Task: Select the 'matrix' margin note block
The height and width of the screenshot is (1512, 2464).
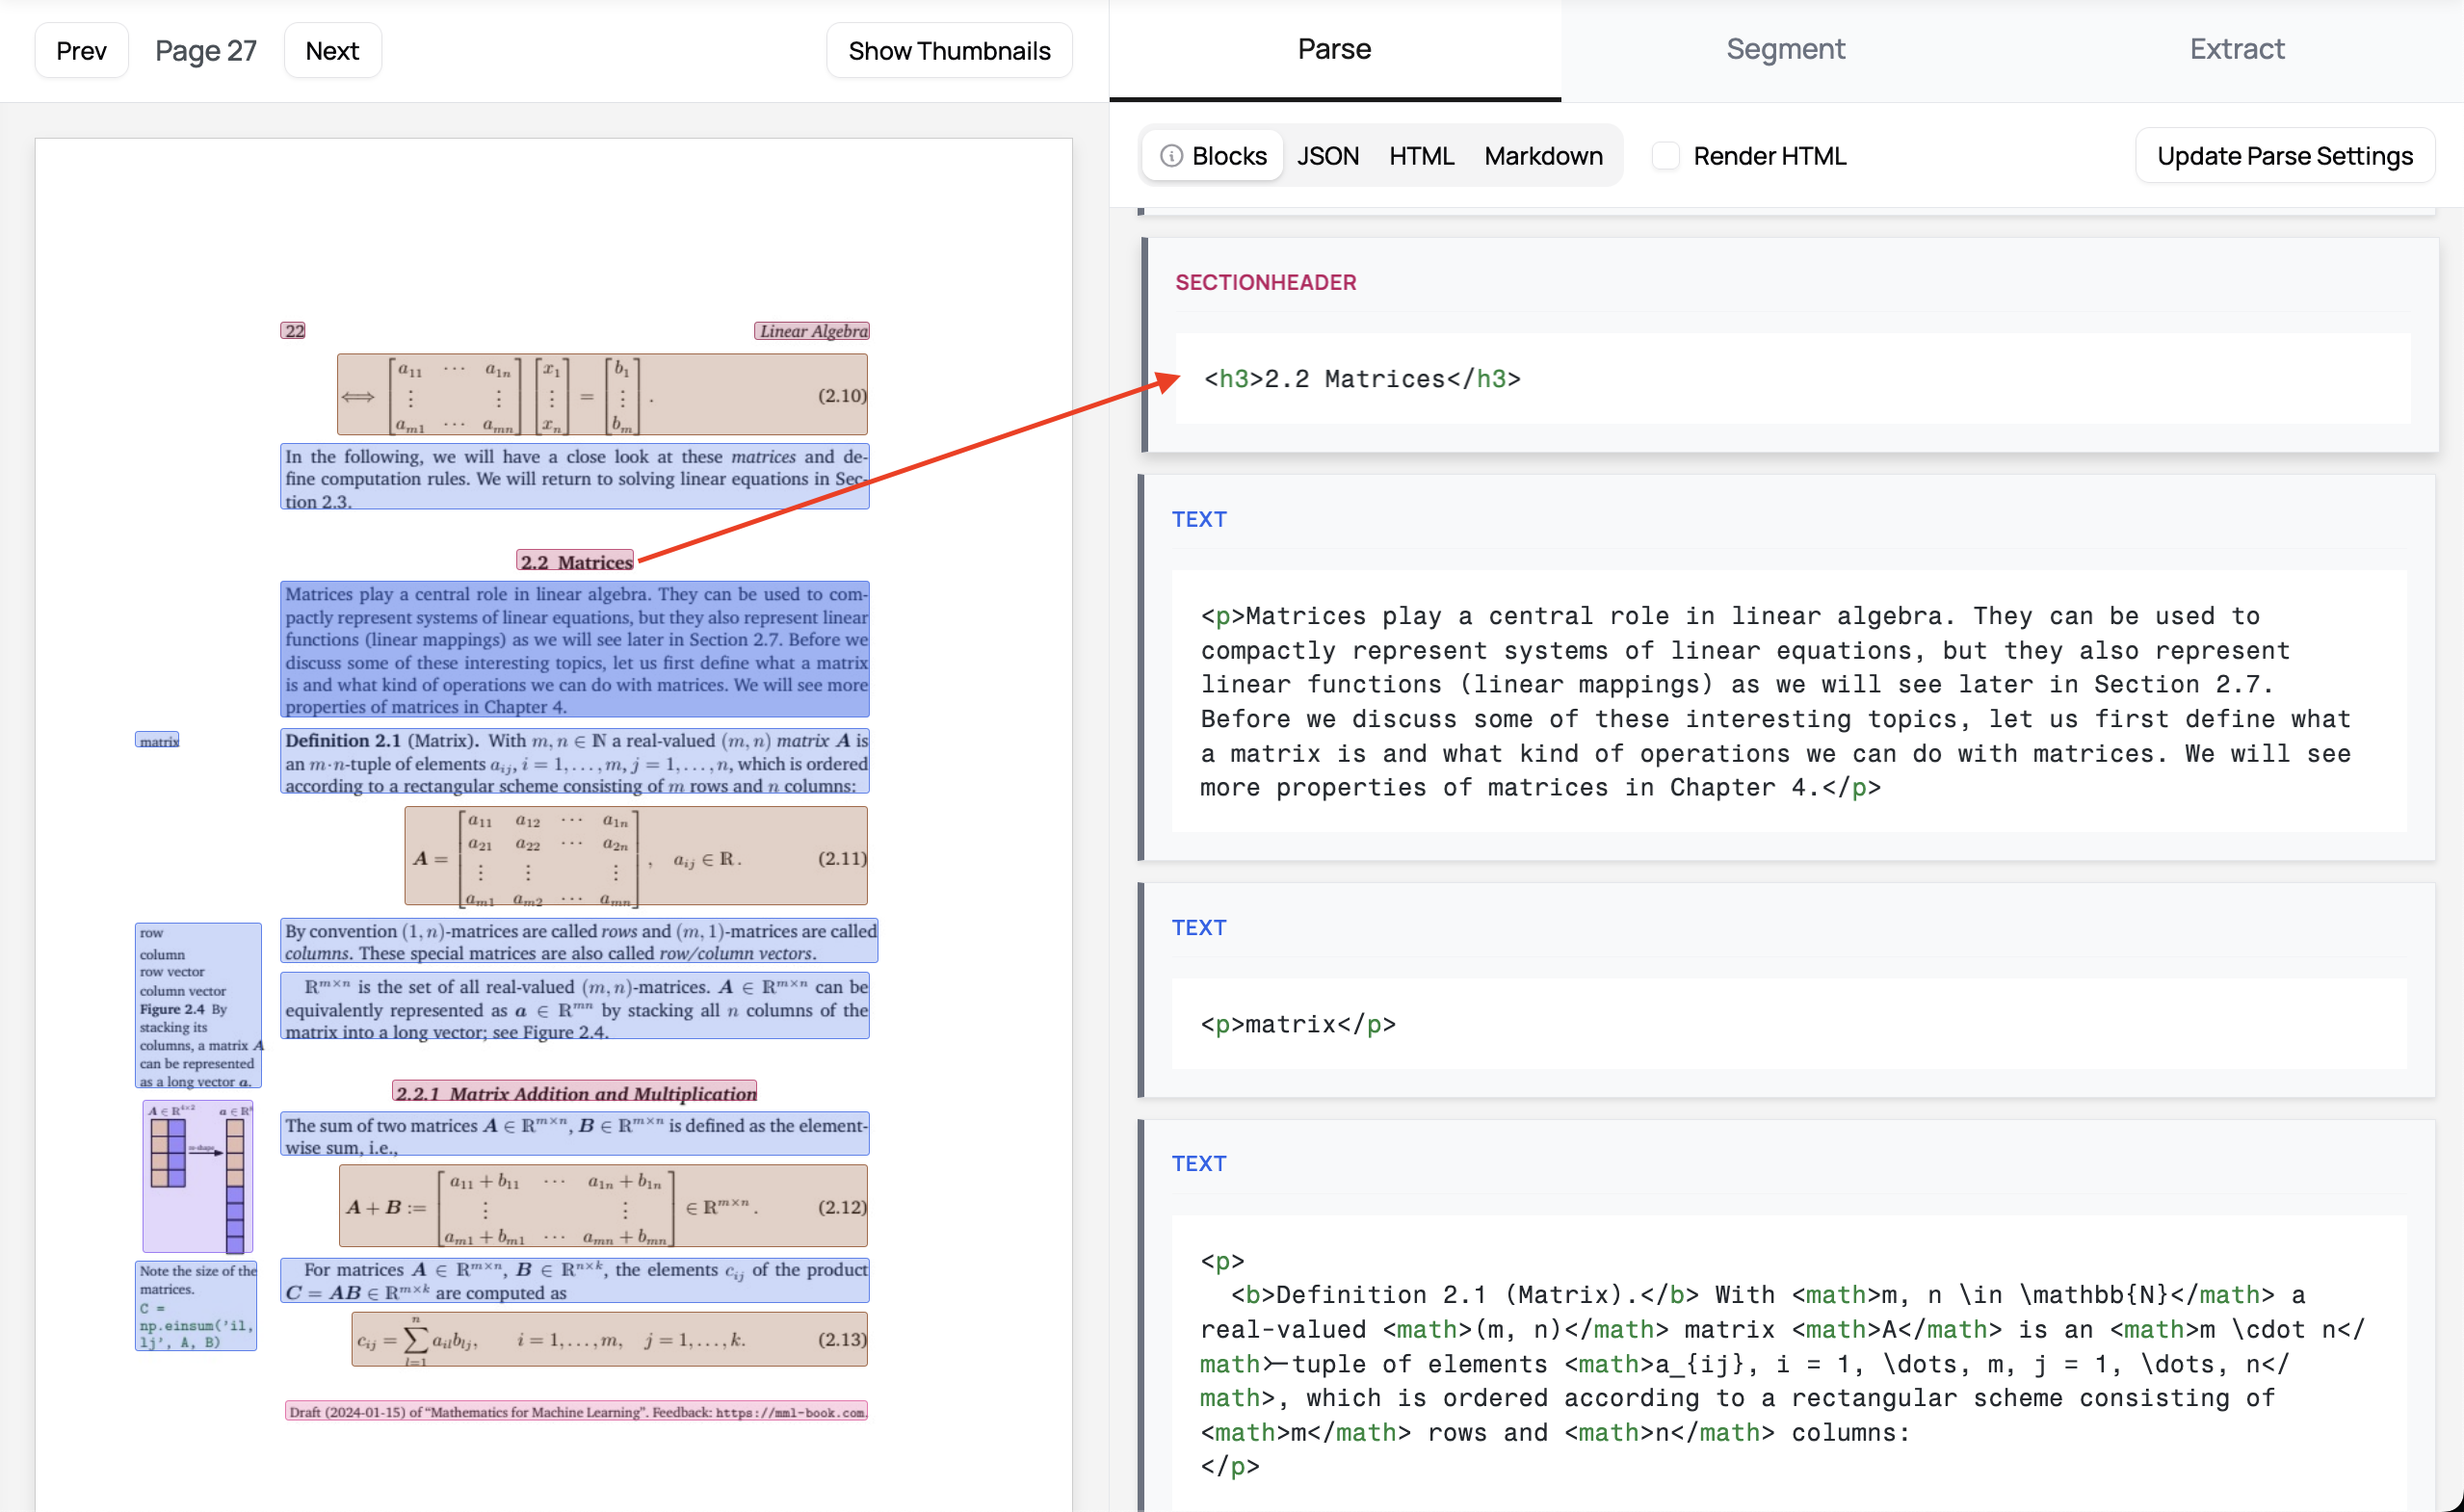Action: [x=158, y=741]
